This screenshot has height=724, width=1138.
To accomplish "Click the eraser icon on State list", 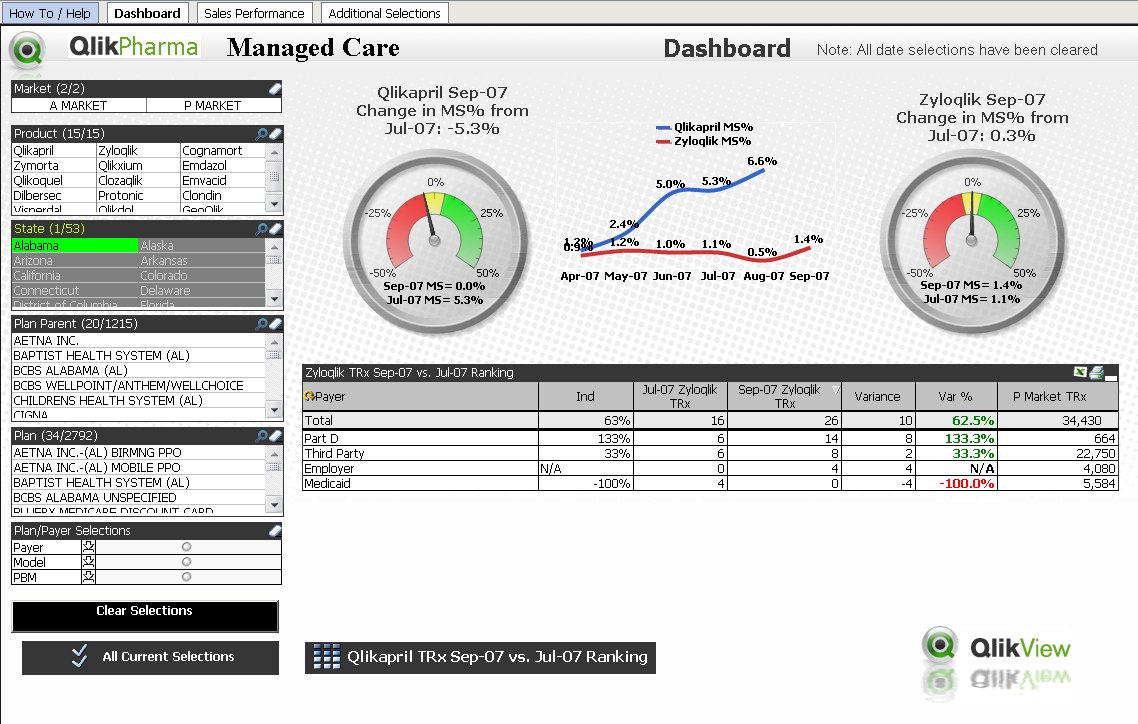I will click(275, 229).
